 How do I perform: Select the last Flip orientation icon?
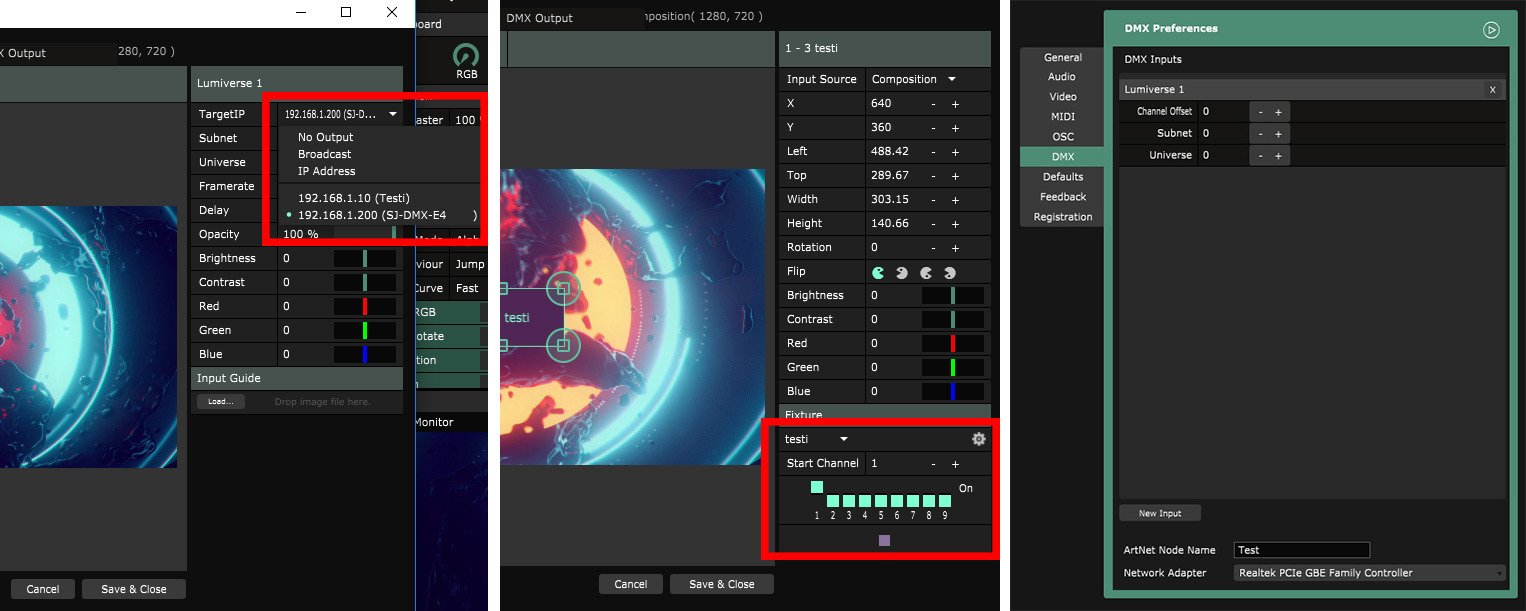point(949,272)
